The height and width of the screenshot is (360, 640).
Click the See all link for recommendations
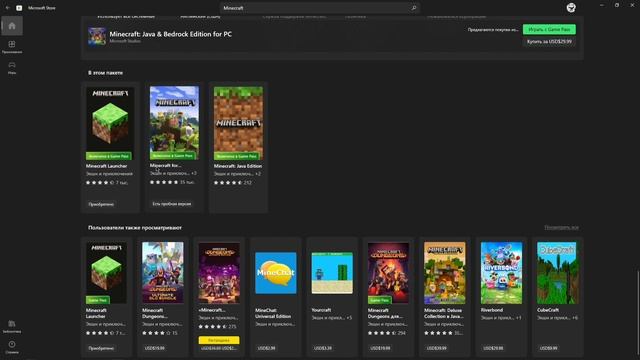point(561,227)
